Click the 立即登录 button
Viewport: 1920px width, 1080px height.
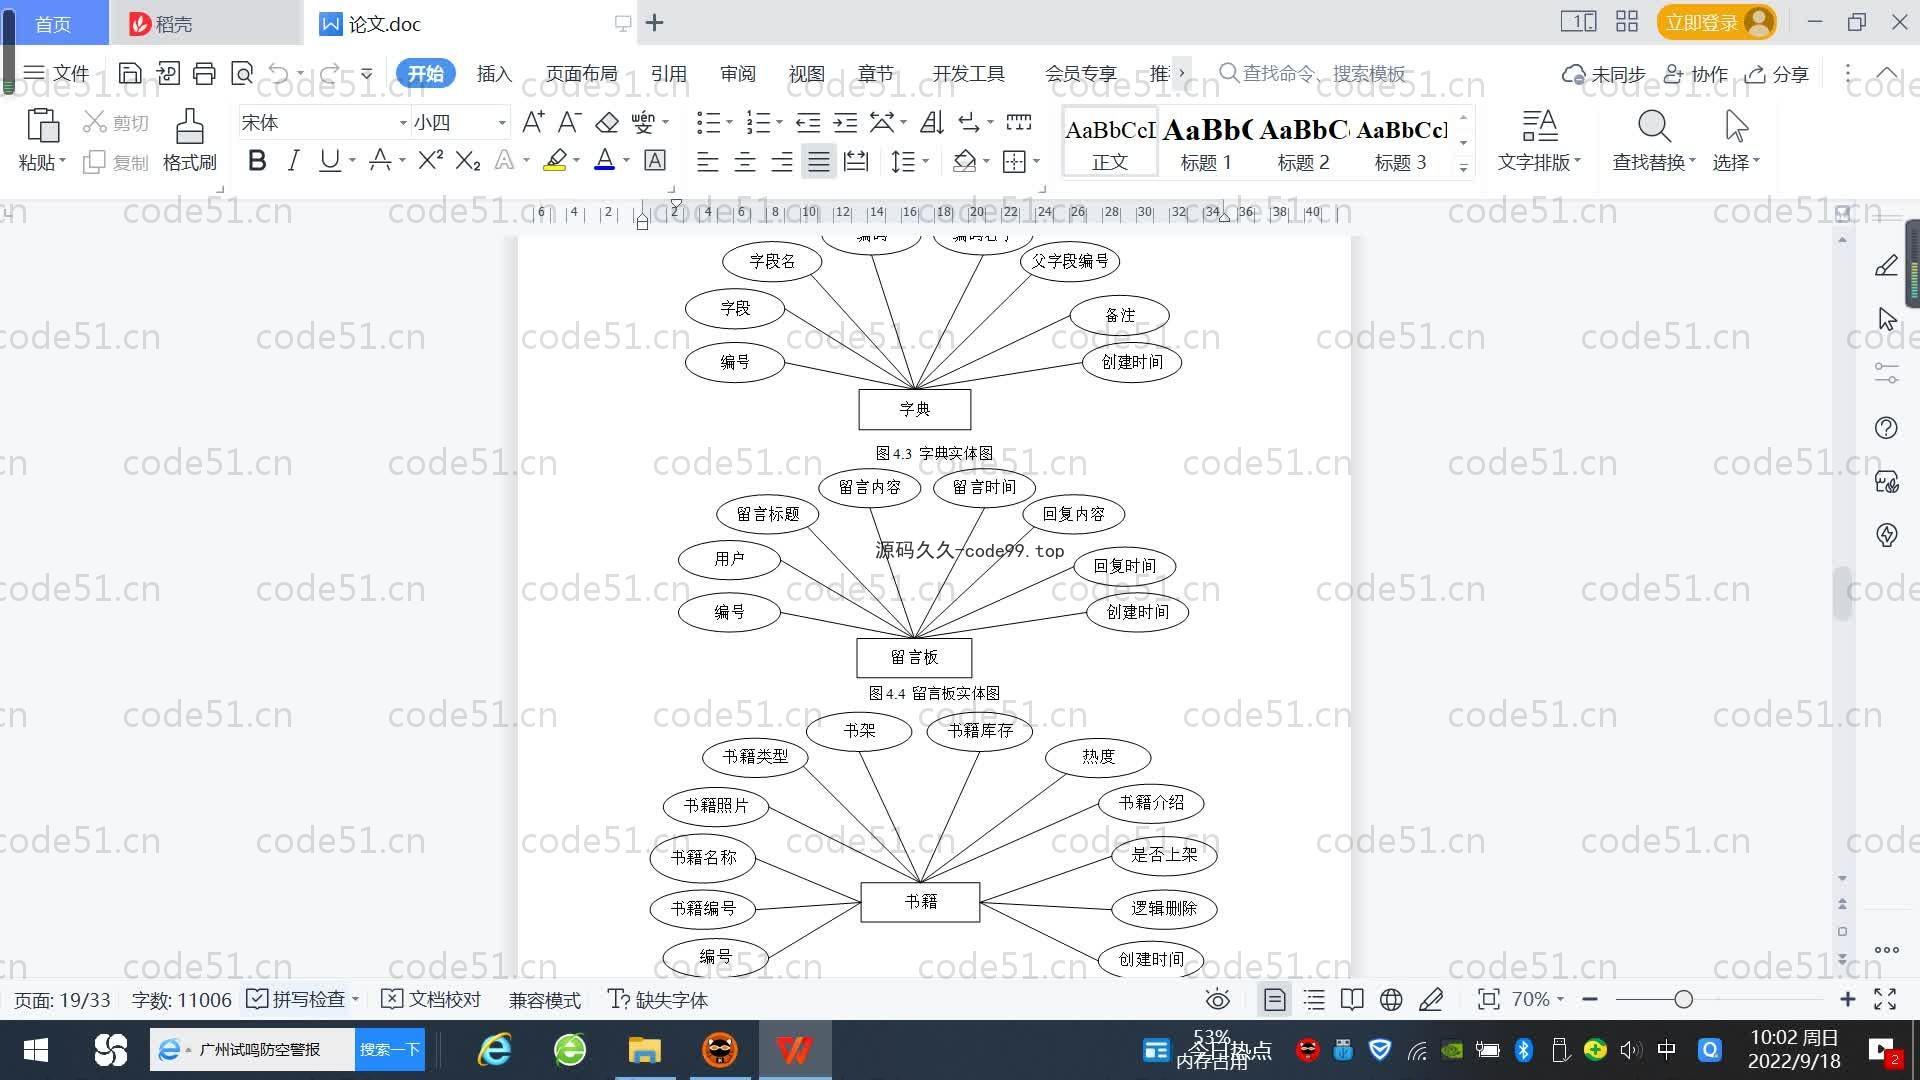pos(1716,22)
